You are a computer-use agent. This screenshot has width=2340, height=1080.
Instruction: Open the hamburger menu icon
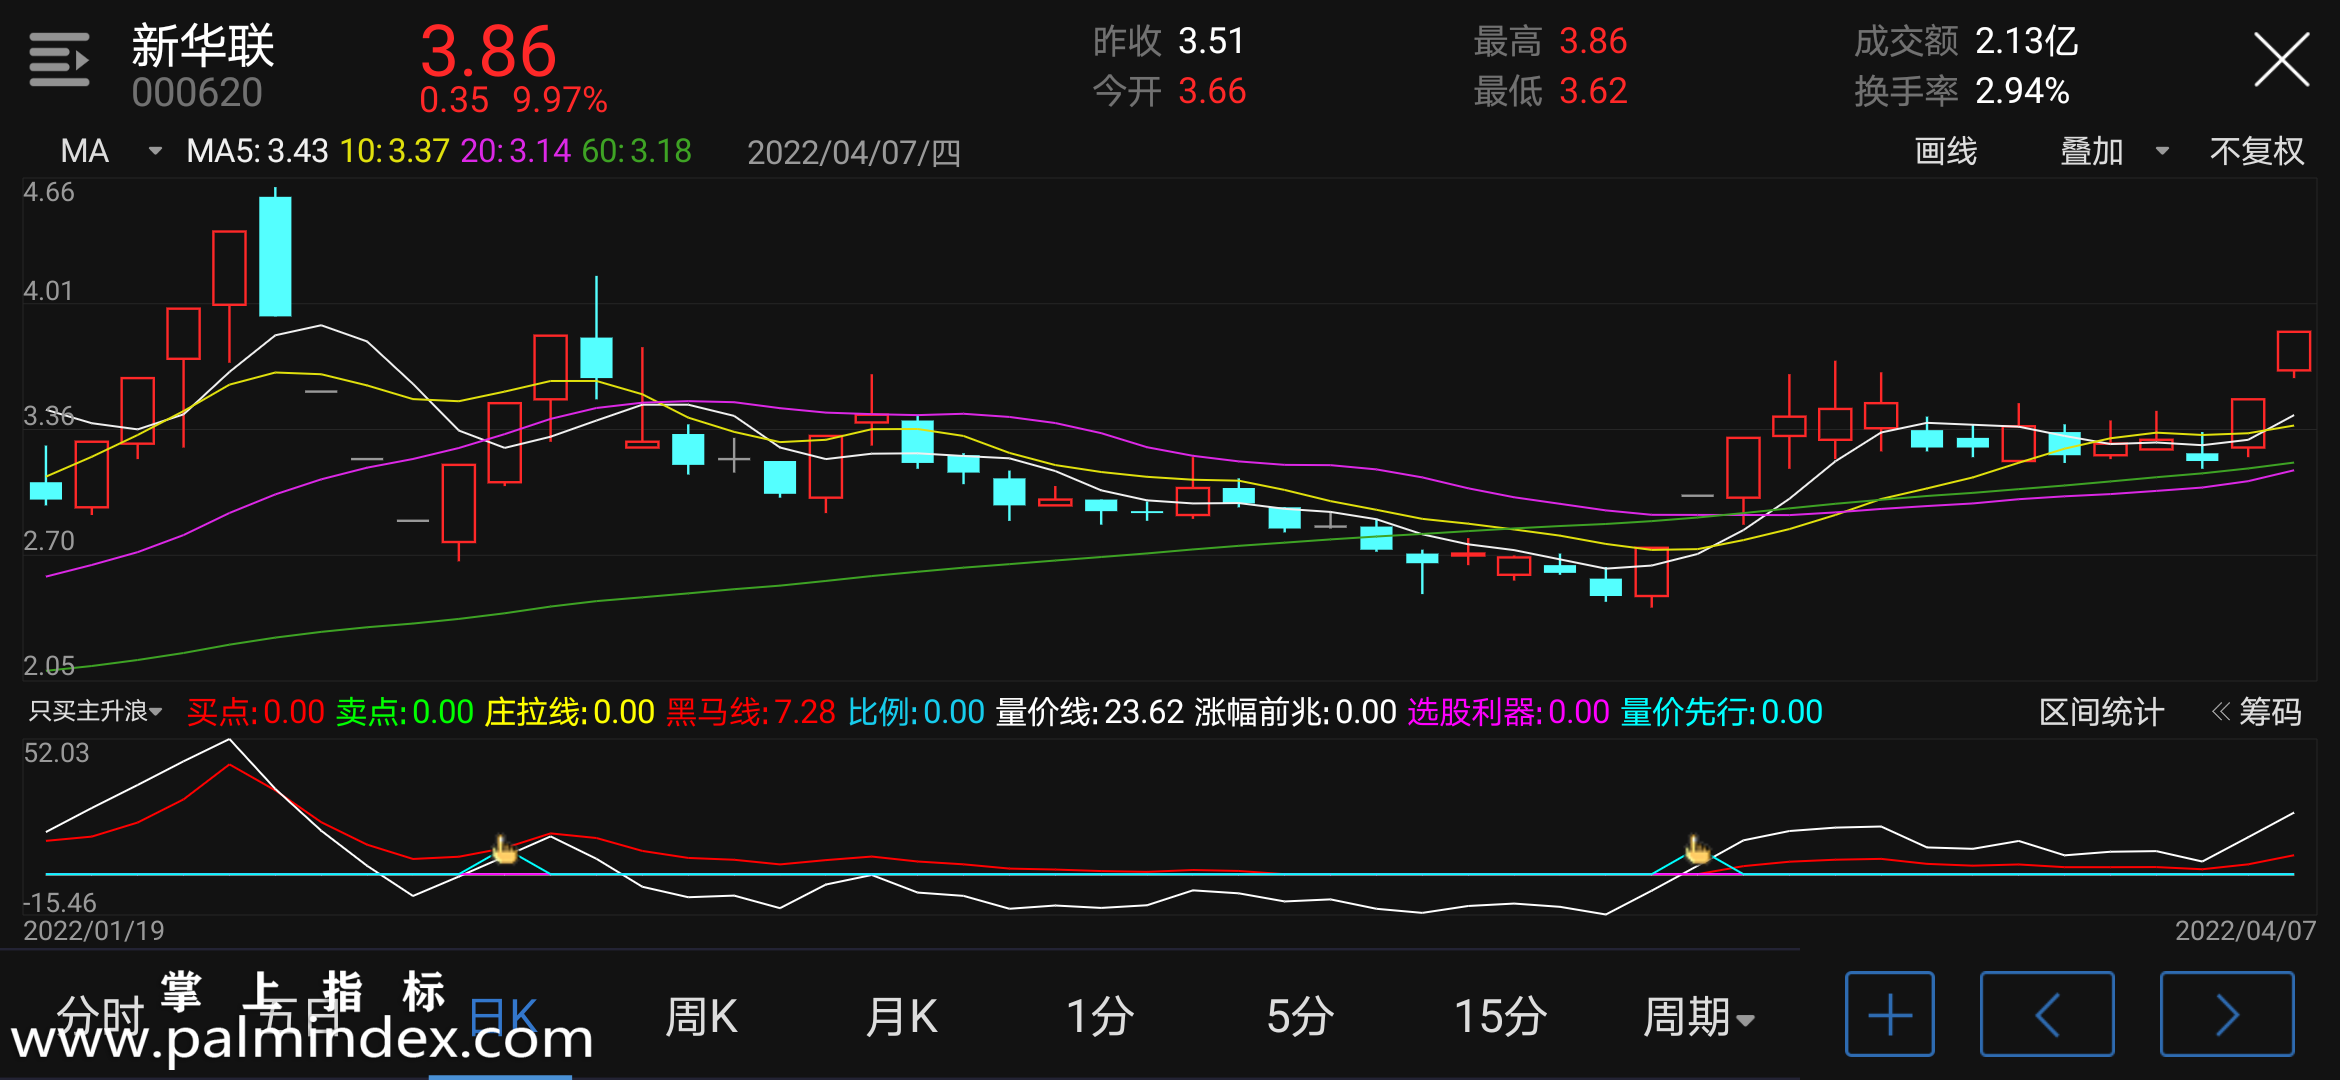[x=59, y=60]
